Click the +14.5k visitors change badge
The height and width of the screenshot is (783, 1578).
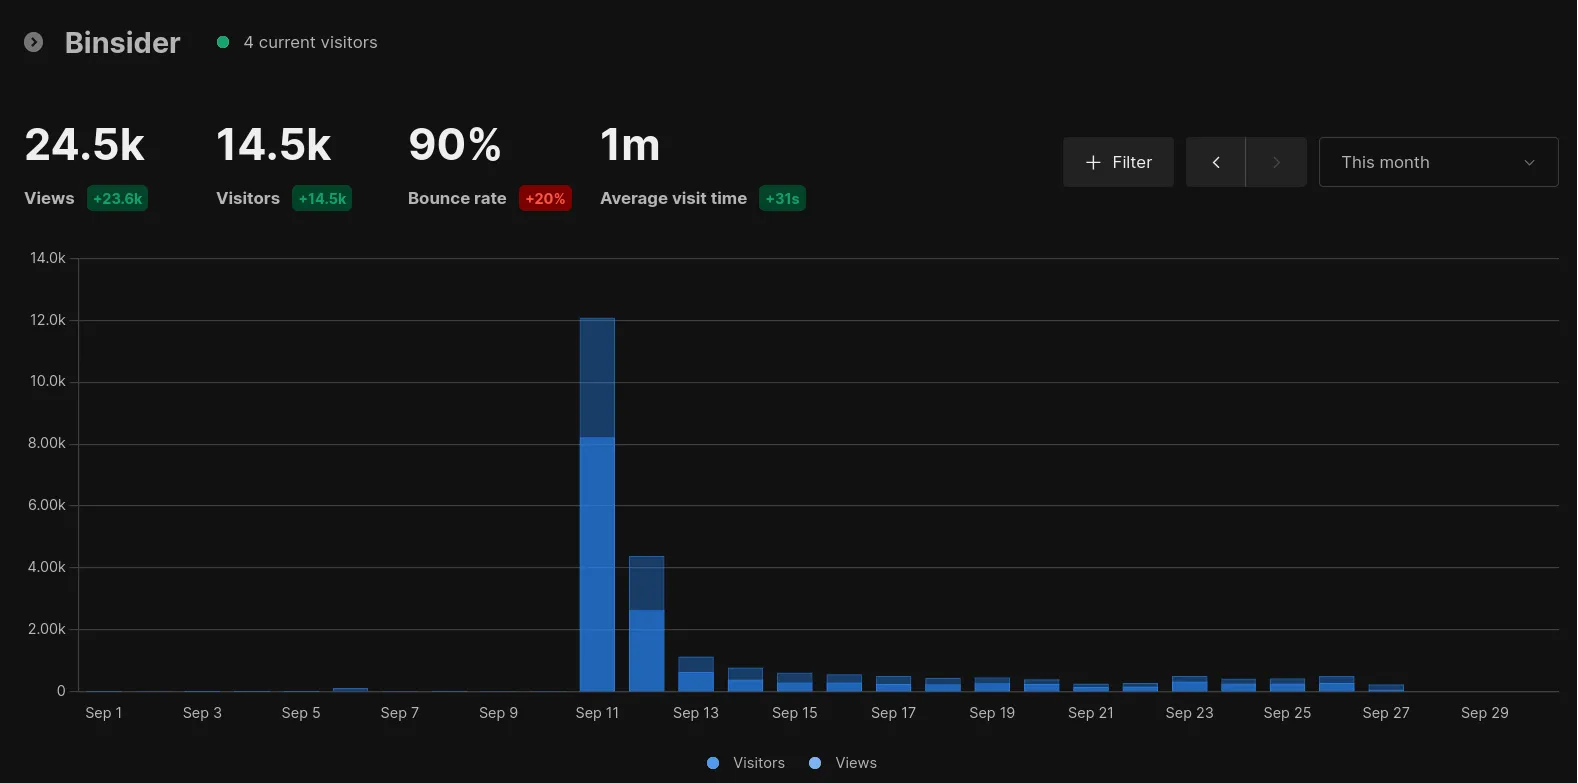point(322,198)
